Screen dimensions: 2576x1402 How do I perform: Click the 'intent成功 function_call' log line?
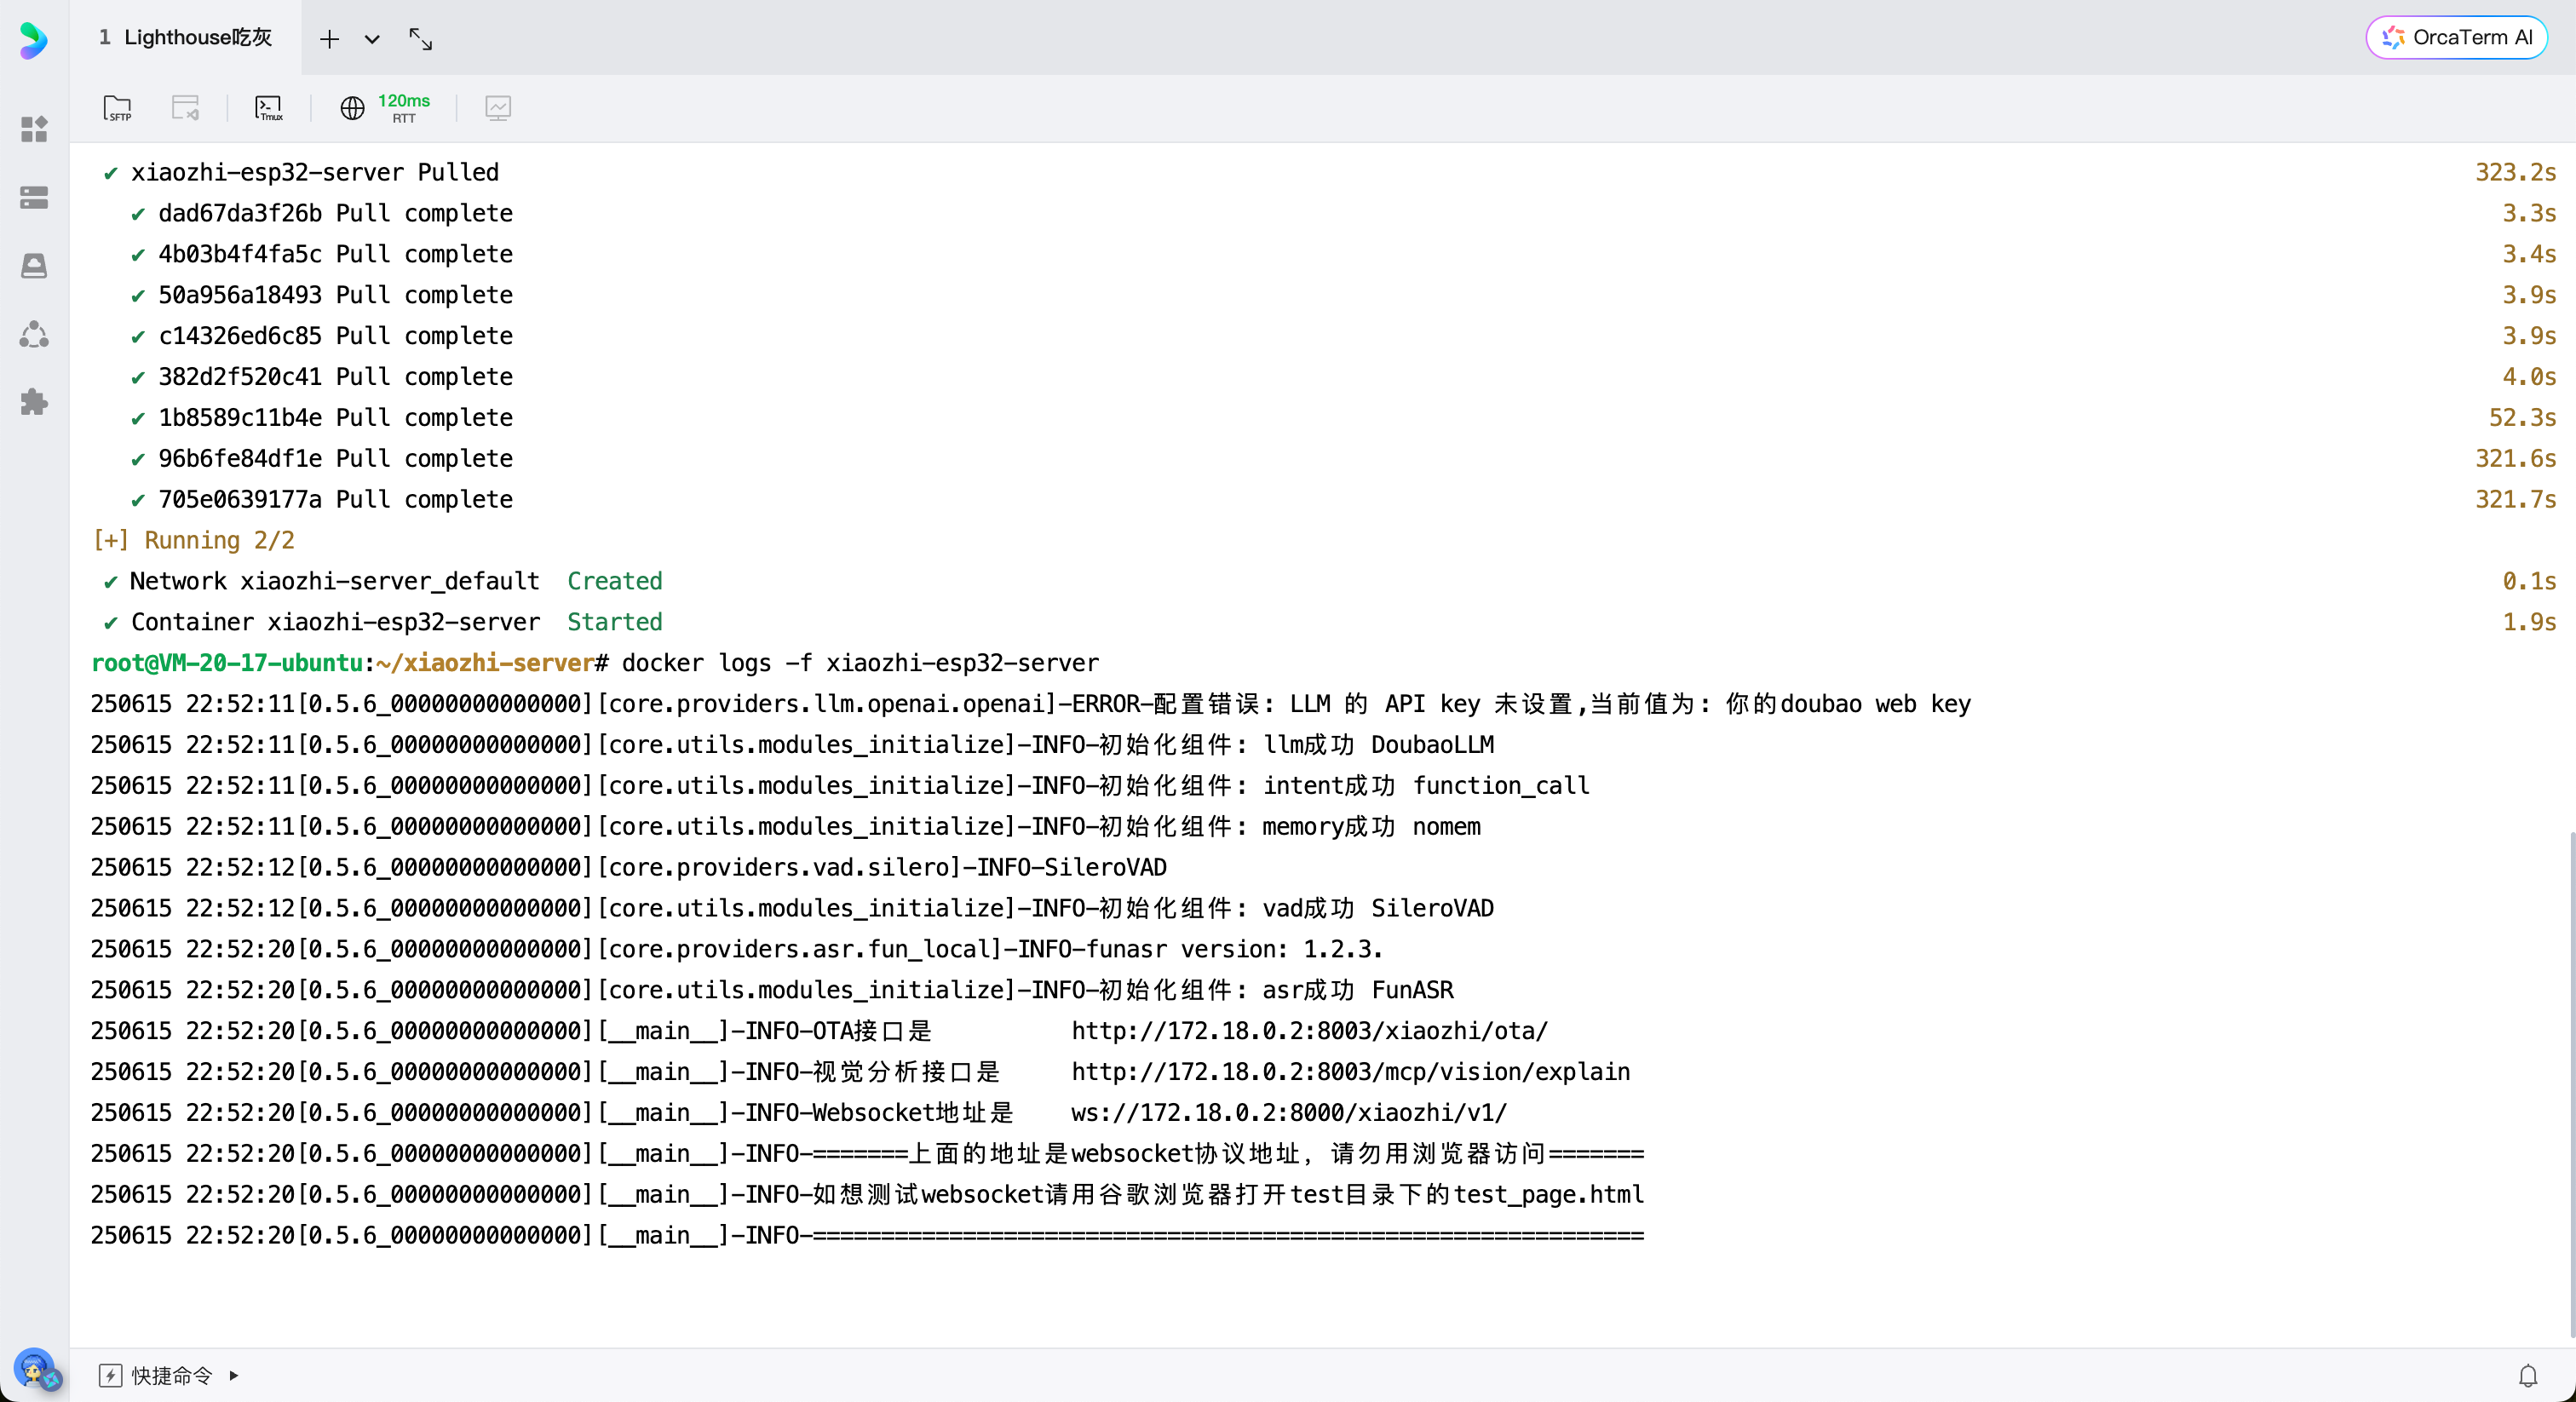[x=840, y=786]
